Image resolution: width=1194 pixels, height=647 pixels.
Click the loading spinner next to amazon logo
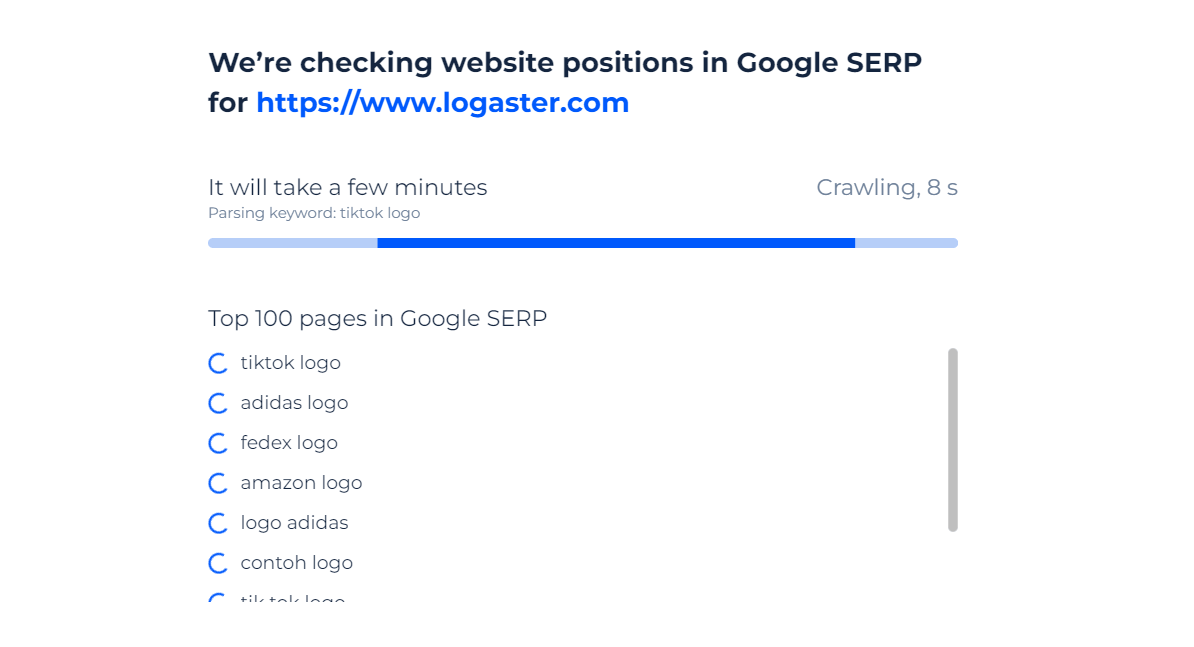[x=218, y=483]
